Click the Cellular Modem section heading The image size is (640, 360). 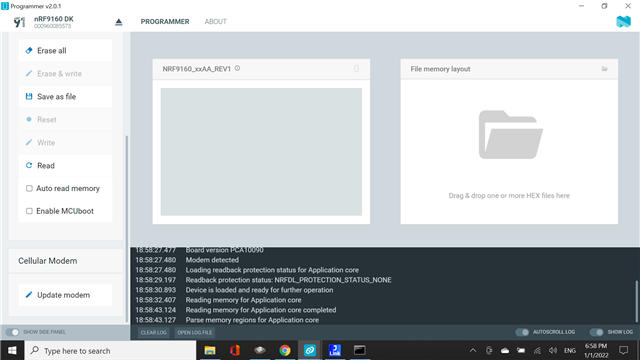coord(47,260)
